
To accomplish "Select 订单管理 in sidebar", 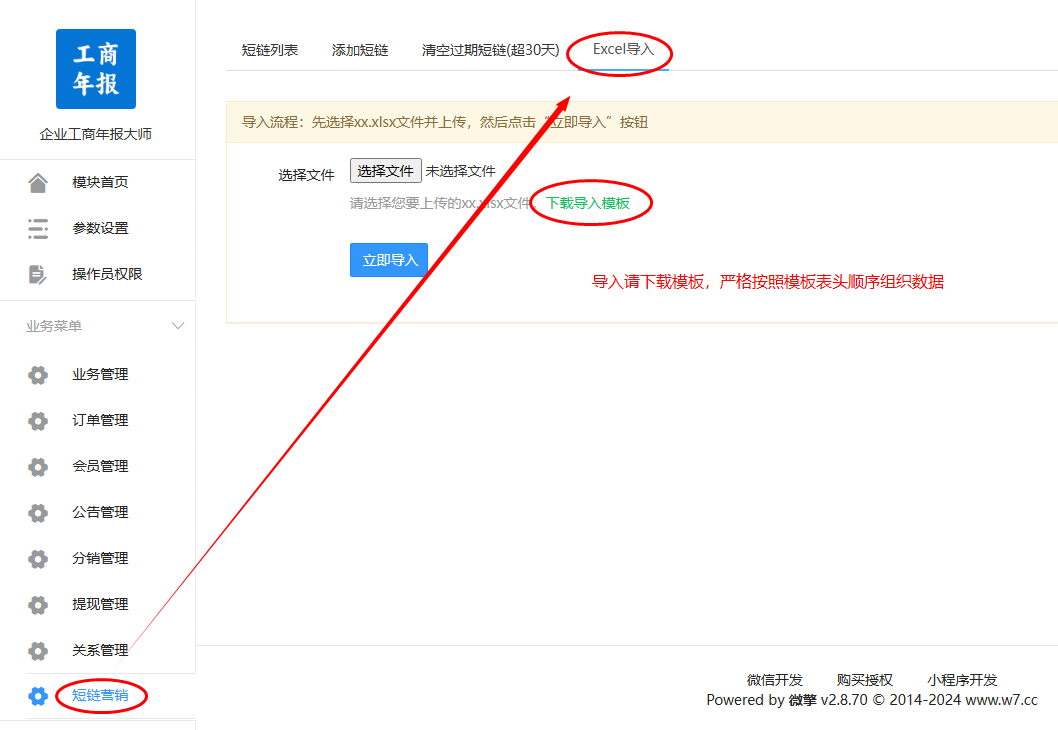I will click(x=100, y=420).
